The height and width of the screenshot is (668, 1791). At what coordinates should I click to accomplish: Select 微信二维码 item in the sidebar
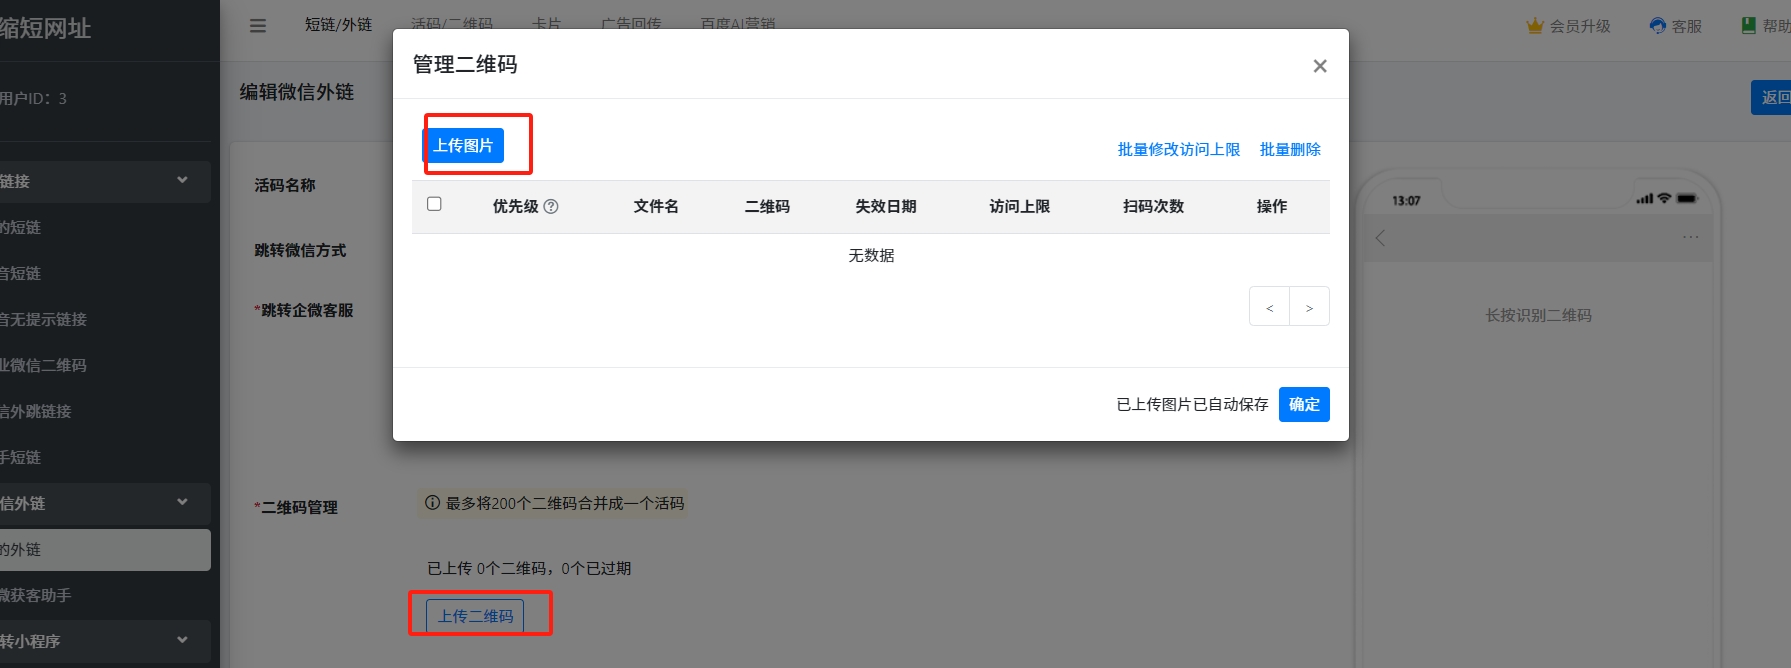pyautogui.click(x=45, y=366)
